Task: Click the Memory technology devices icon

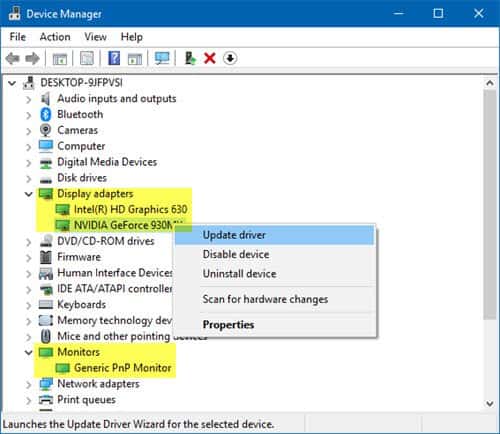Action: 46,320
